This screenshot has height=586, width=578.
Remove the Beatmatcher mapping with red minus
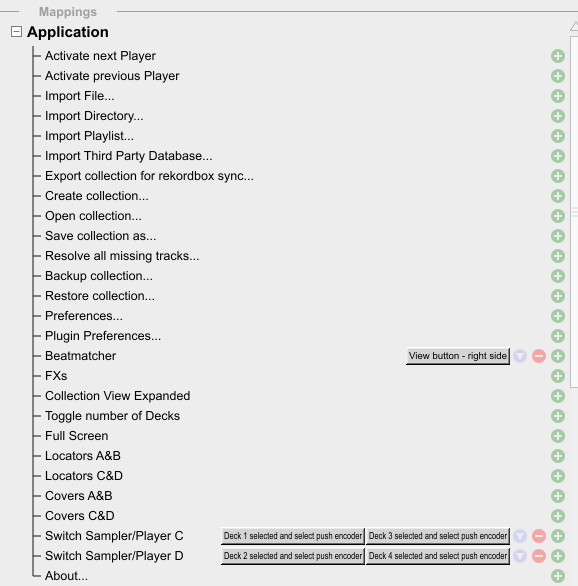coord(539,356)
